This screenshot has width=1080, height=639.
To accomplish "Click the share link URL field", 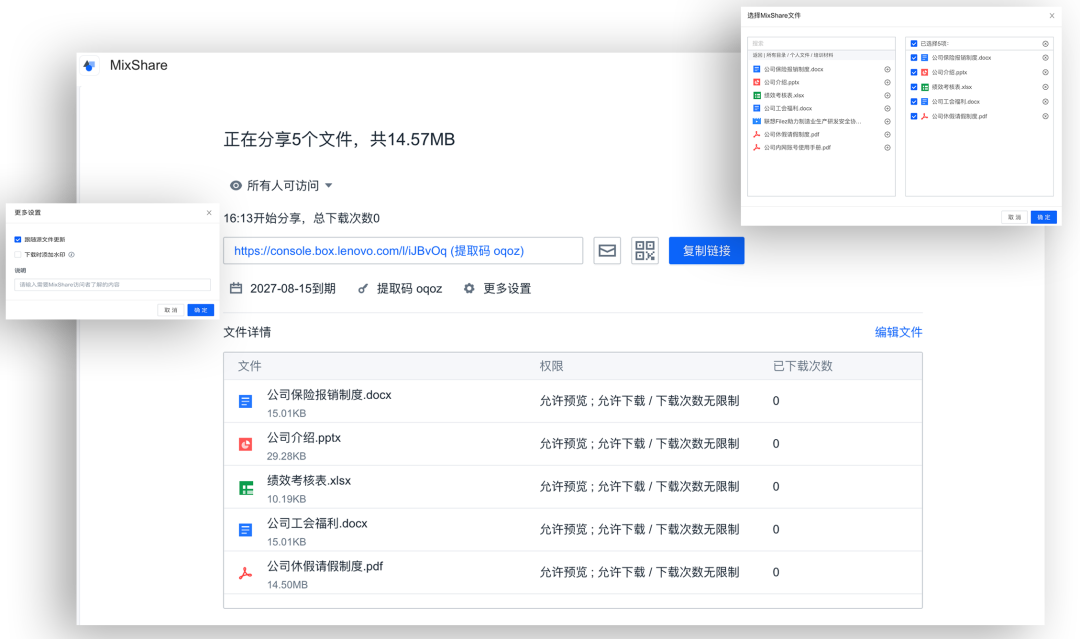I will (403, 251).
